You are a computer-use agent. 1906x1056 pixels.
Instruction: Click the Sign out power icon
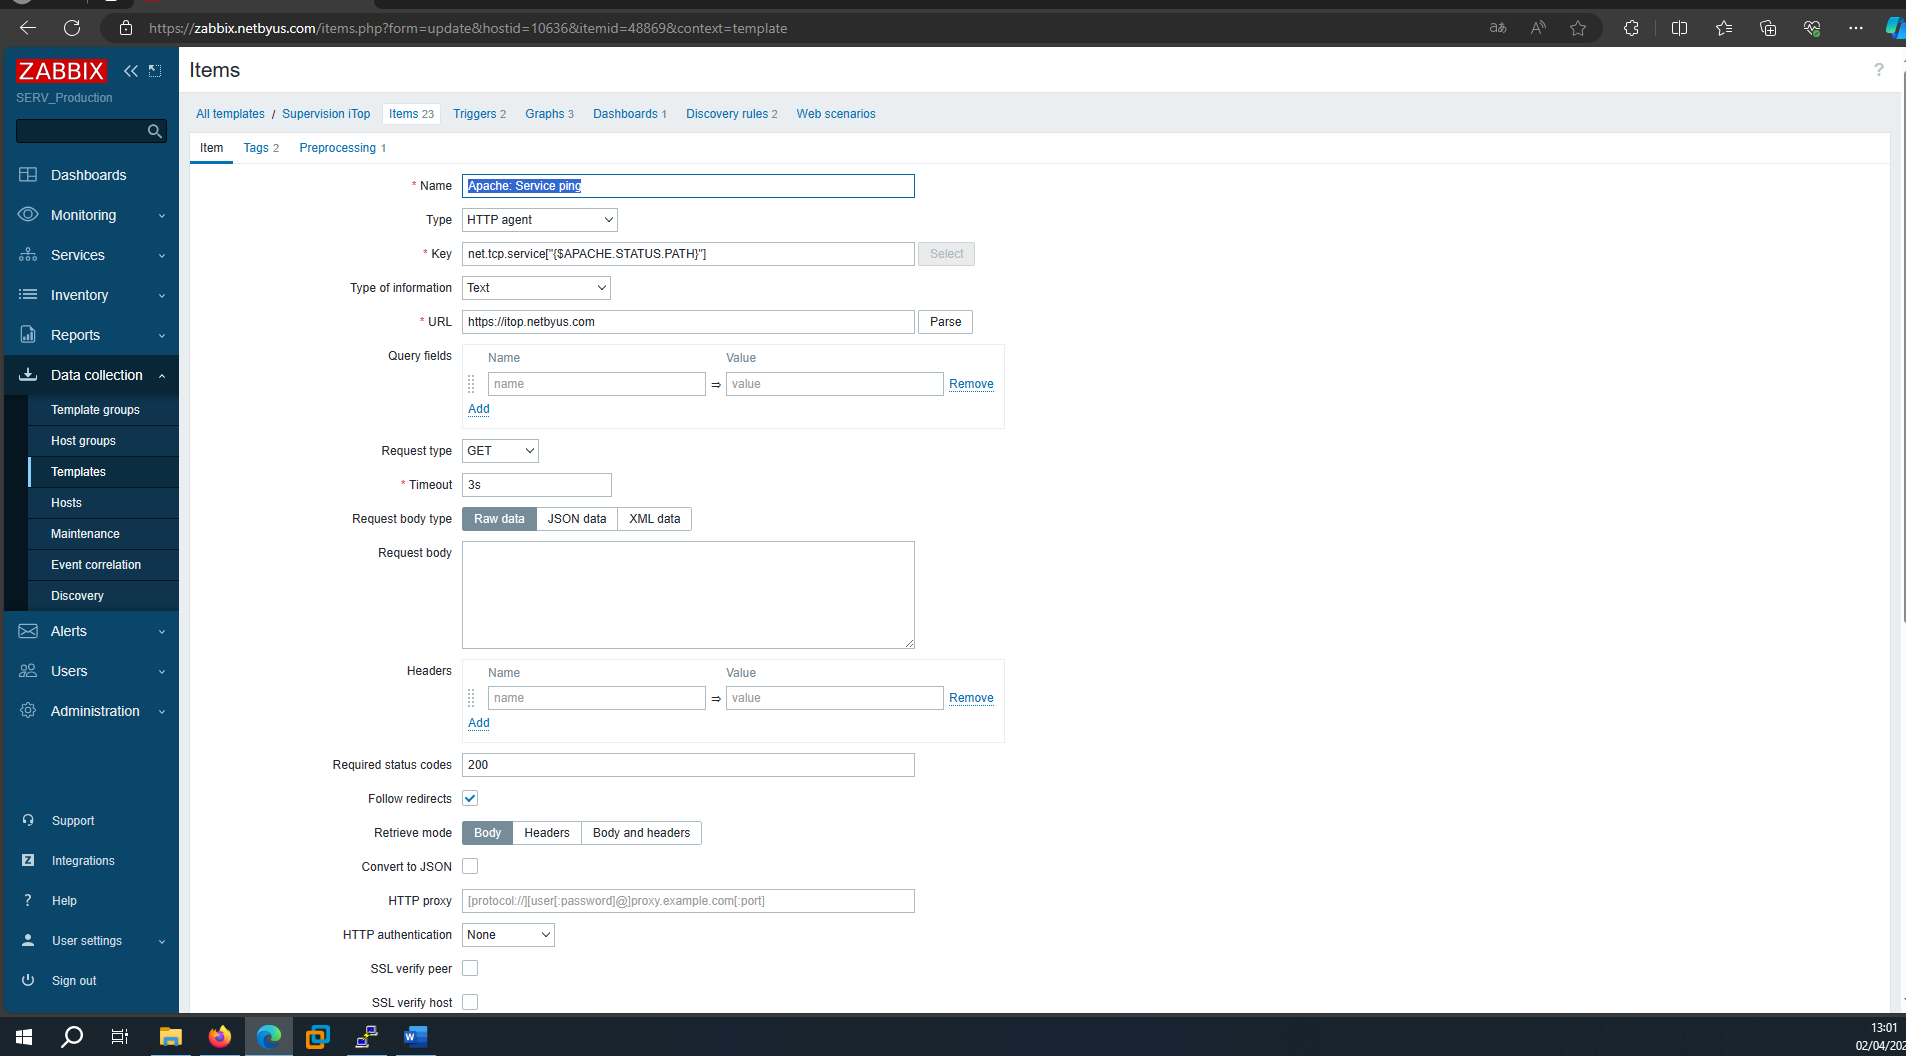click(28, 981)
